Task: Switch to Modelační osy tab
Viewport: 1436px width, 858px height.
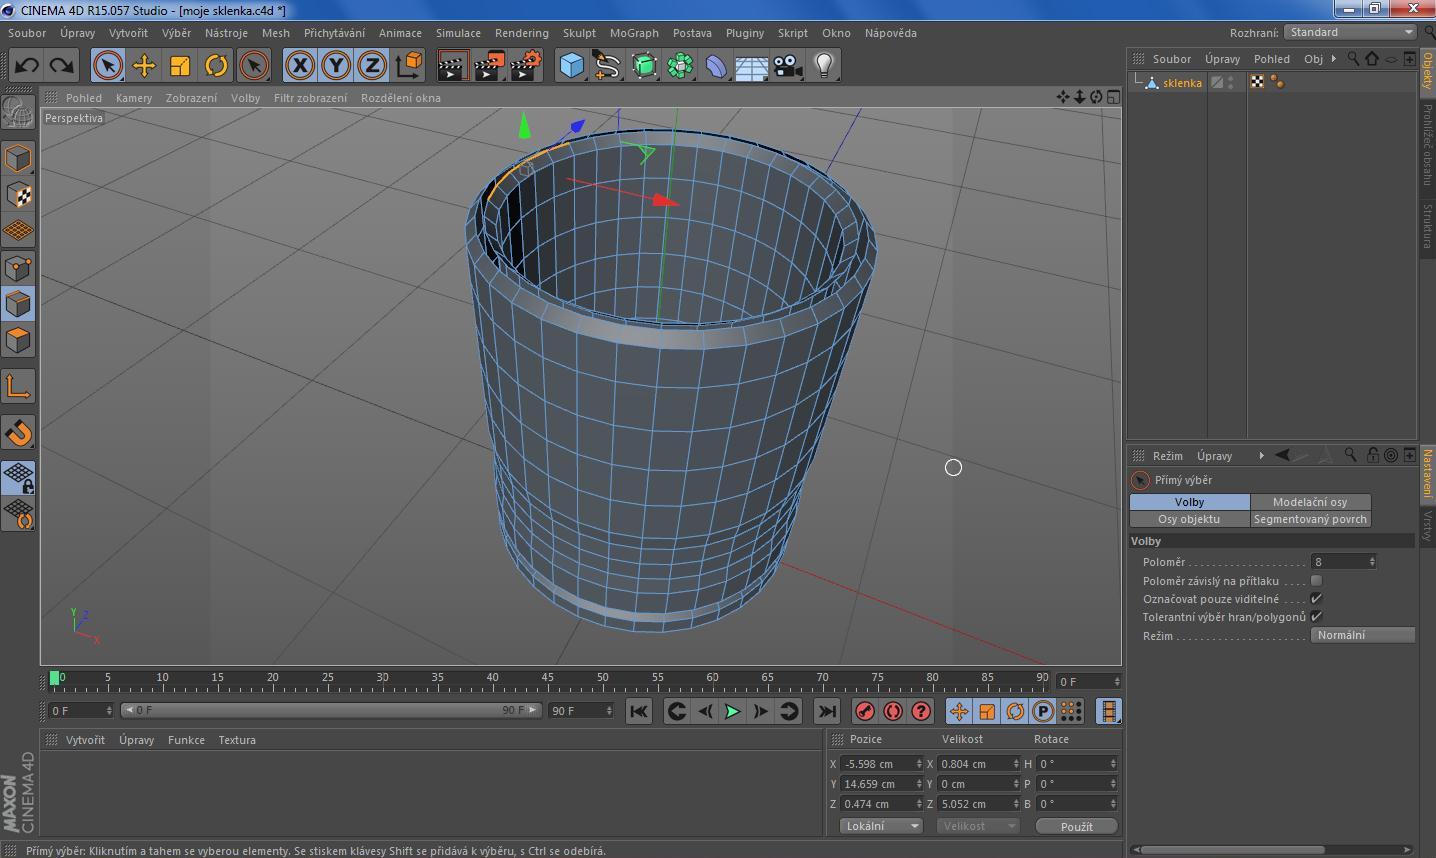Action: [x=1309, y=502]
